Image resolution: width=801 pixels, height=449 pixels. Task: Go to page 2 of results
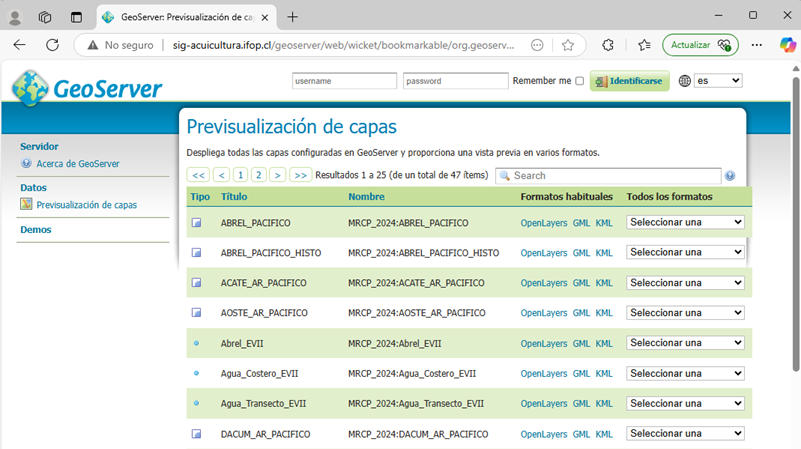258,175
